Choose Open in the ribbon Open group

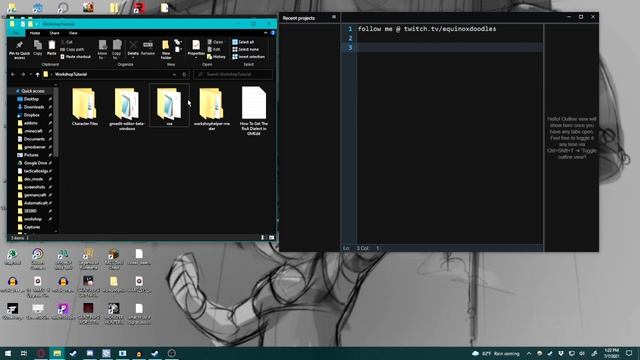(215, 42)
